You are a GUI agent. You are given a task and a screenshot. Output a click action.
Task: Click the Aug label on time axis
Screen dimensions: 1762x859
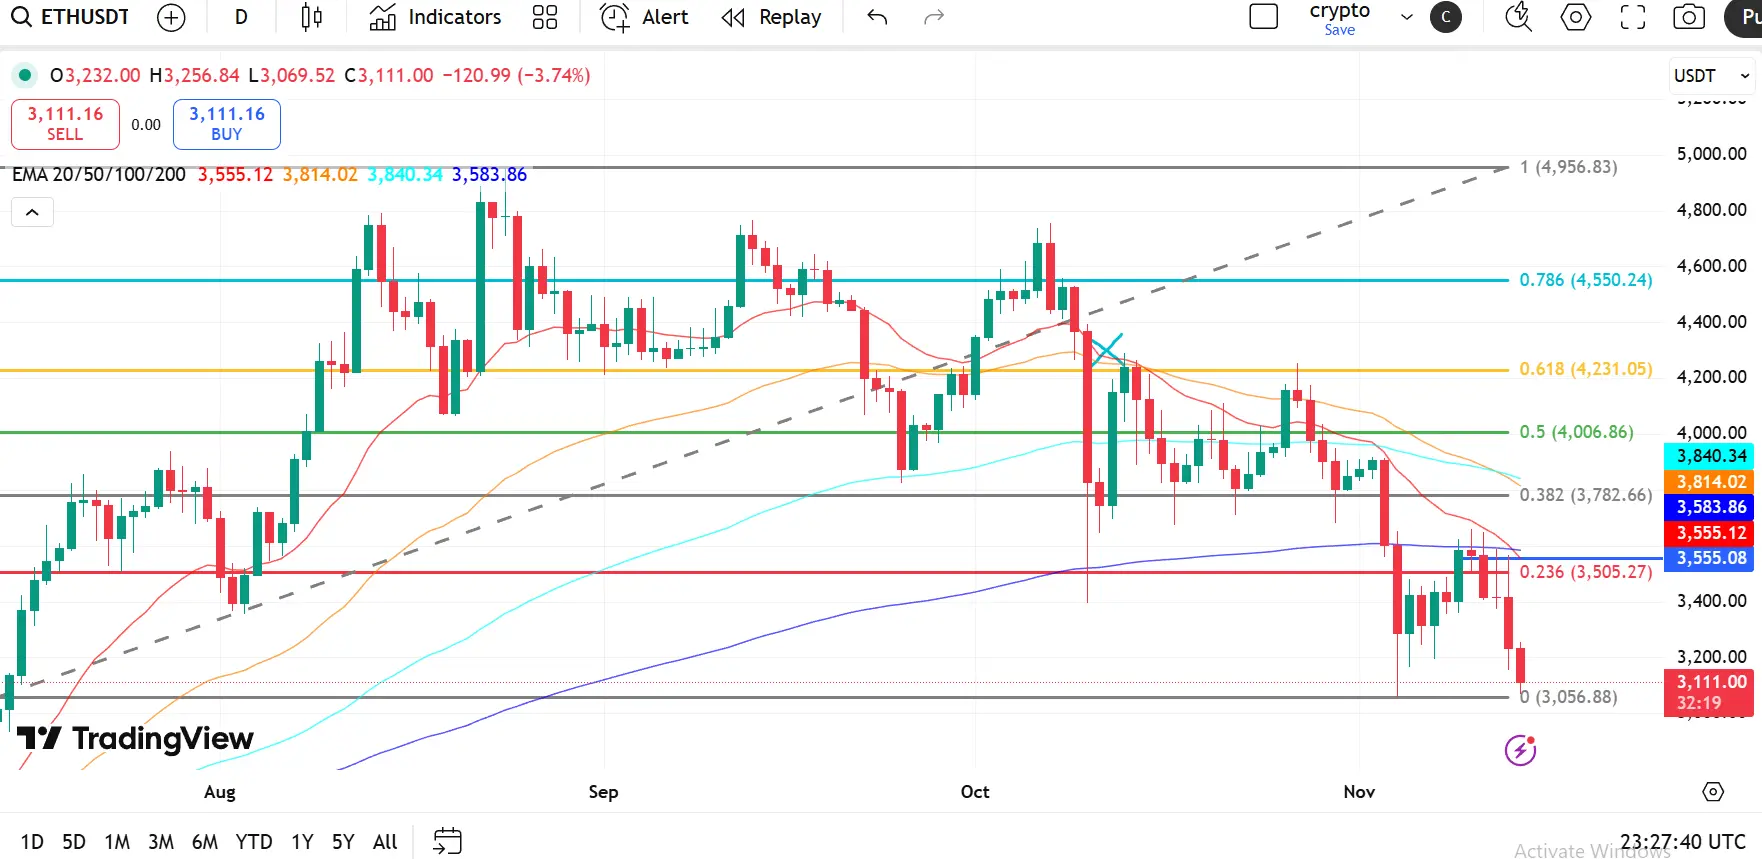pyautogui.click(x=220, y=792)
